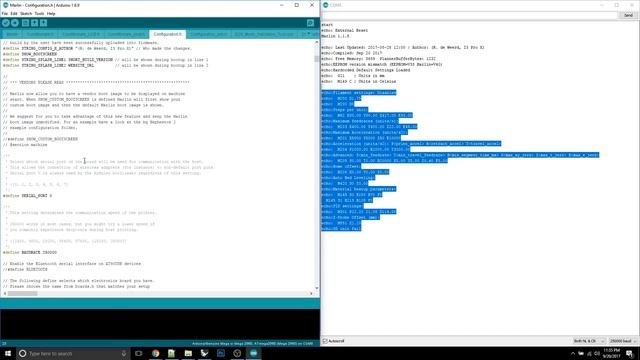Open the Tools menu
This screenshot has height=360, width=640.
pyautogui.click(x=39, y=13)
